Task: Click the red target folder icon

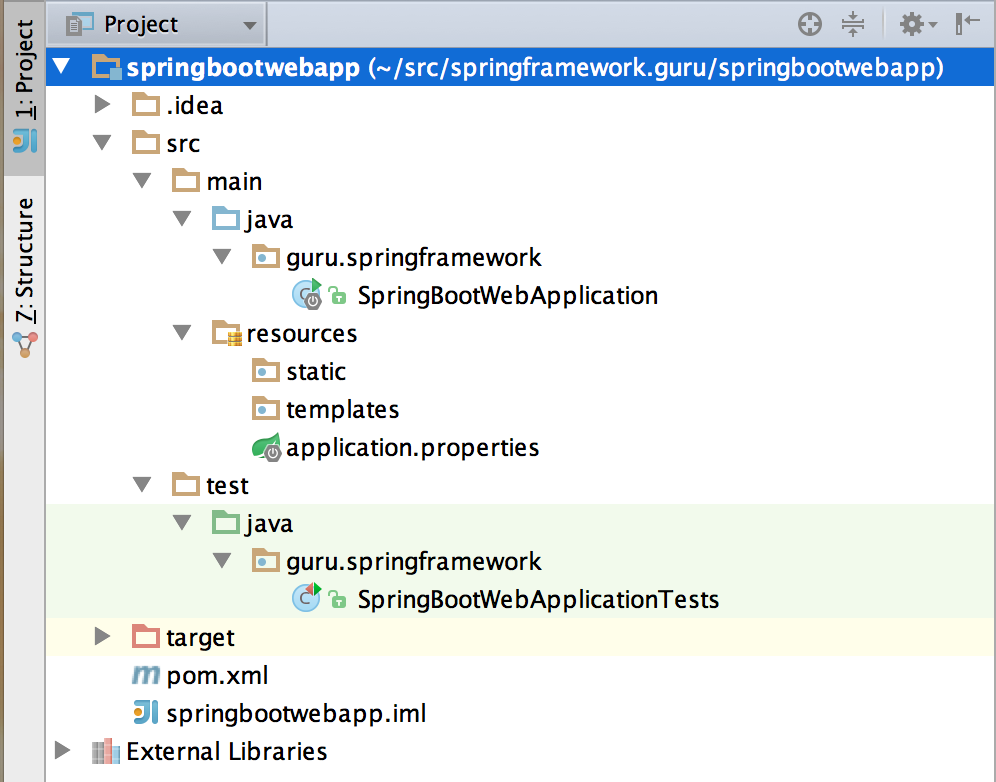Action: [x=145, y=636]
